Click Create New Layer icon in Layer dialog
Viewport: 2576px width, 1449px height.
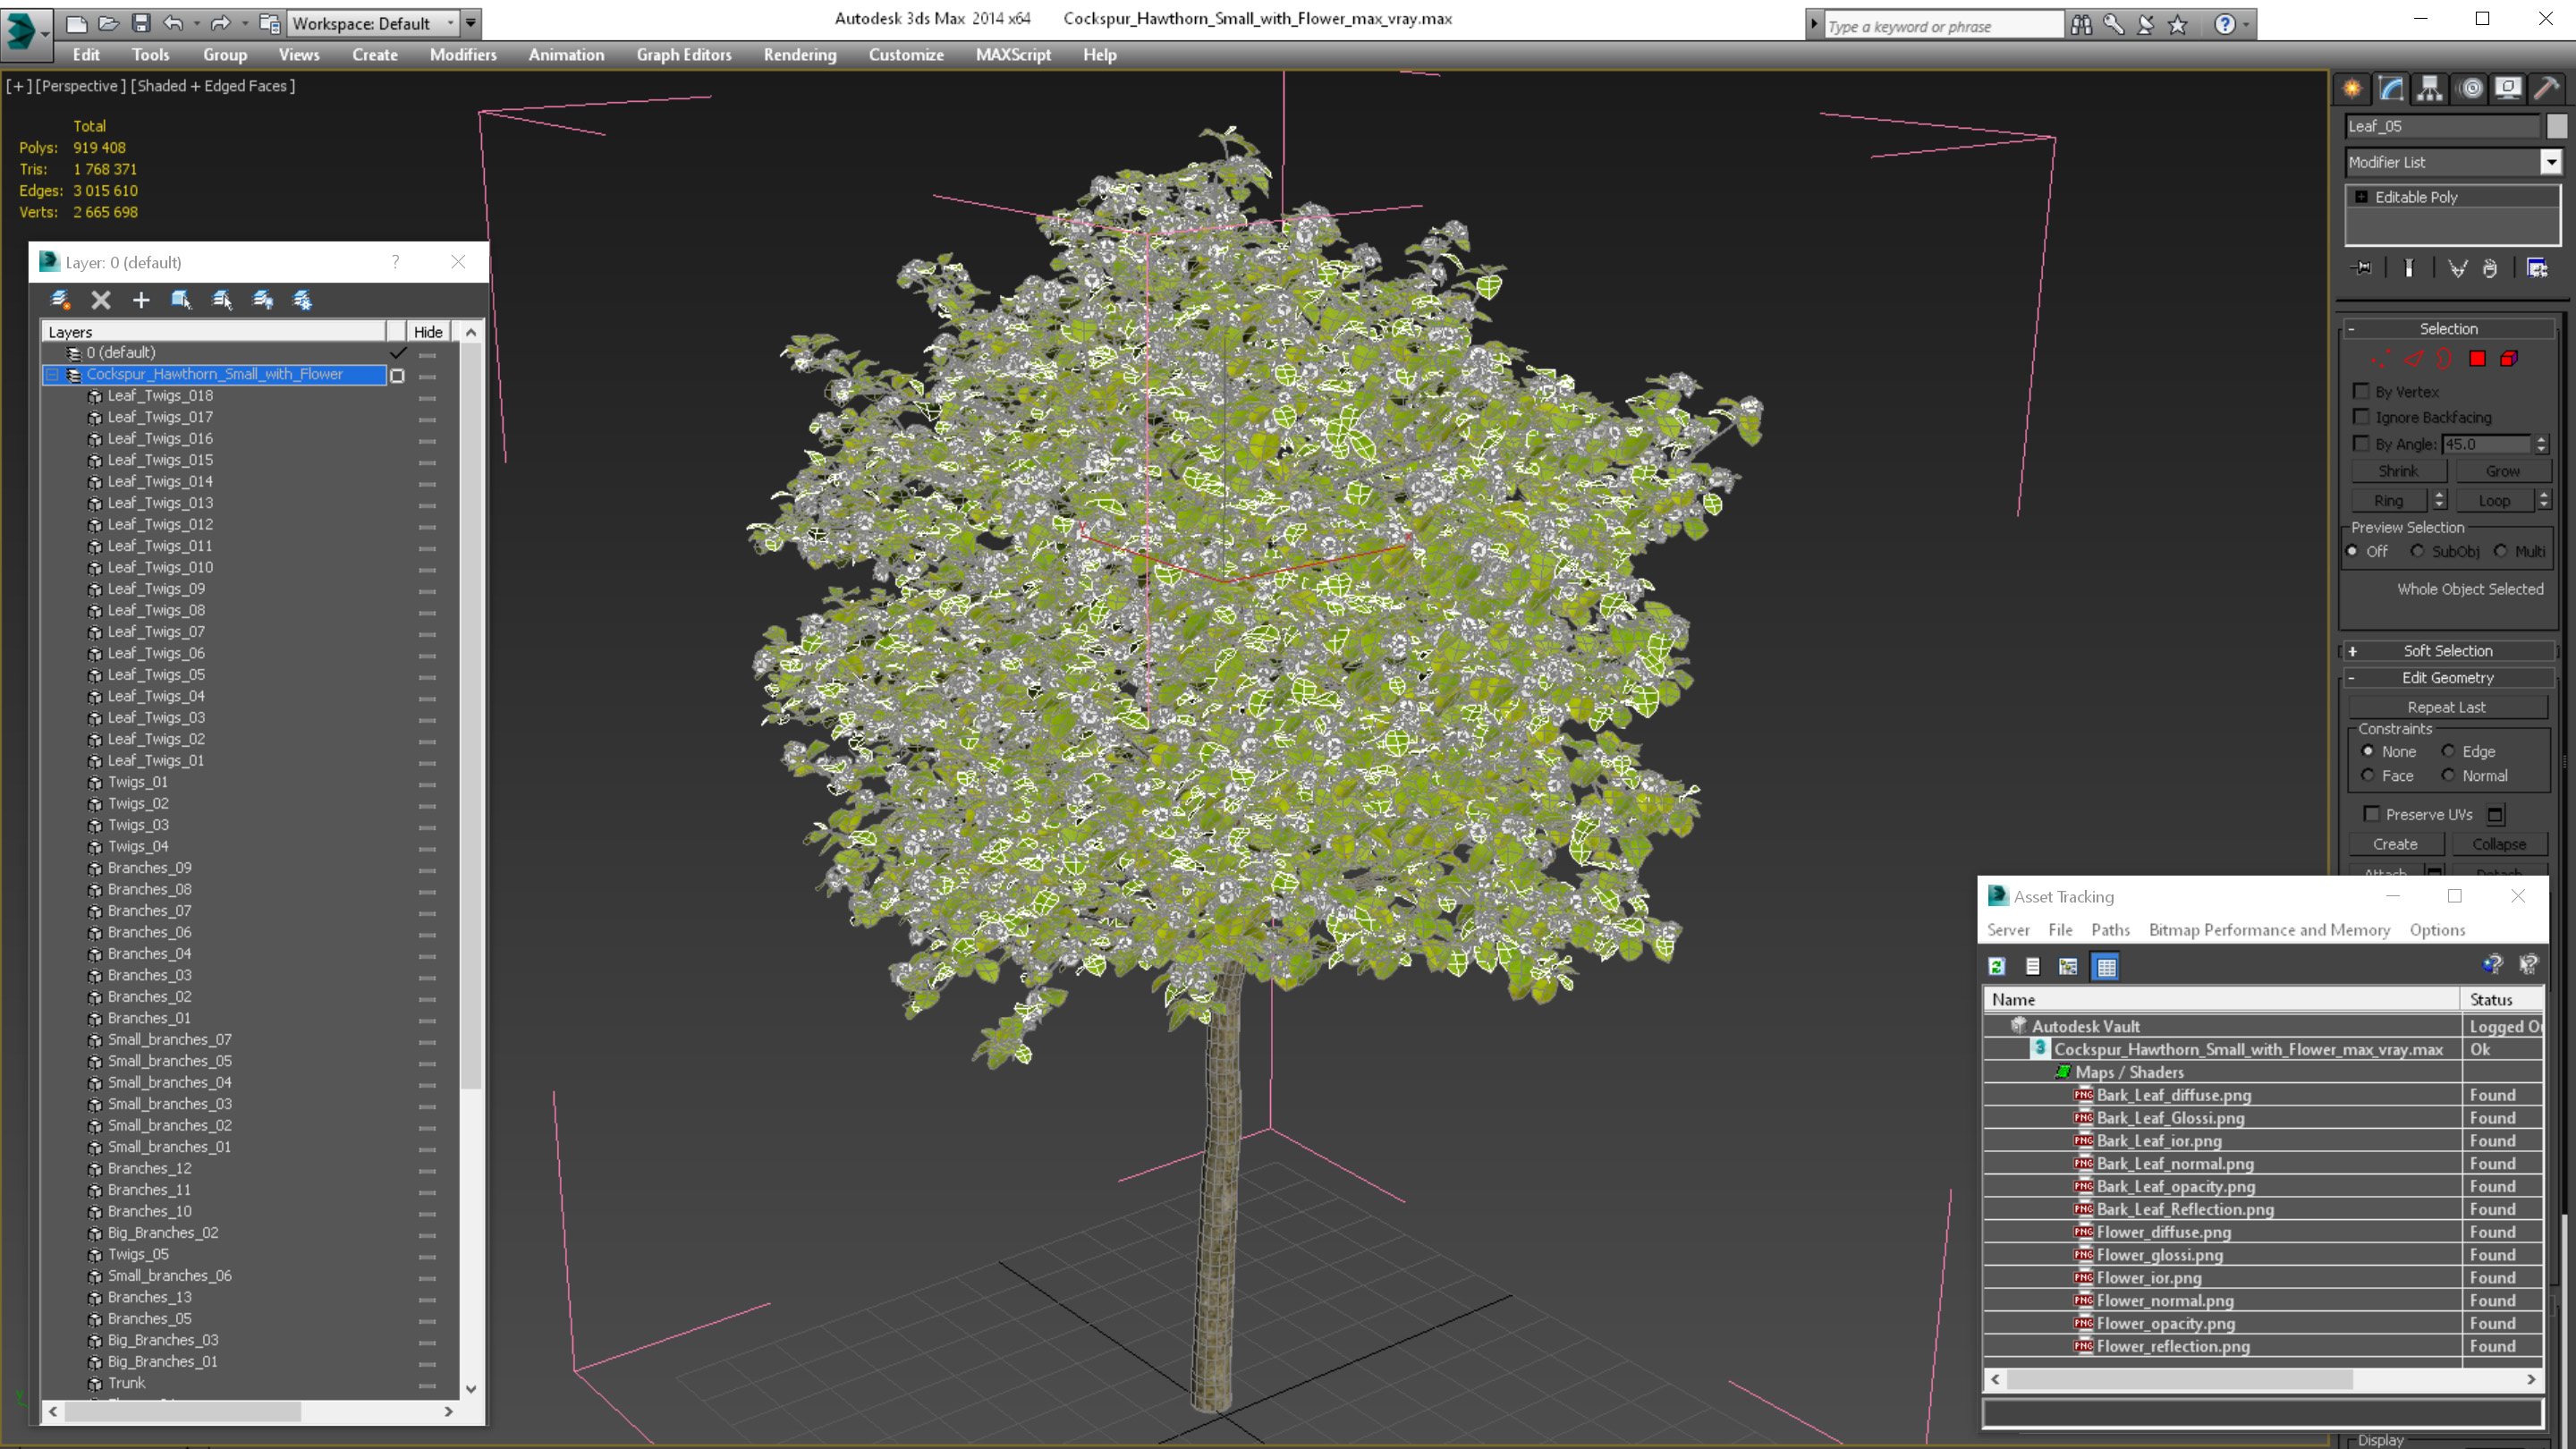[60, 300]
